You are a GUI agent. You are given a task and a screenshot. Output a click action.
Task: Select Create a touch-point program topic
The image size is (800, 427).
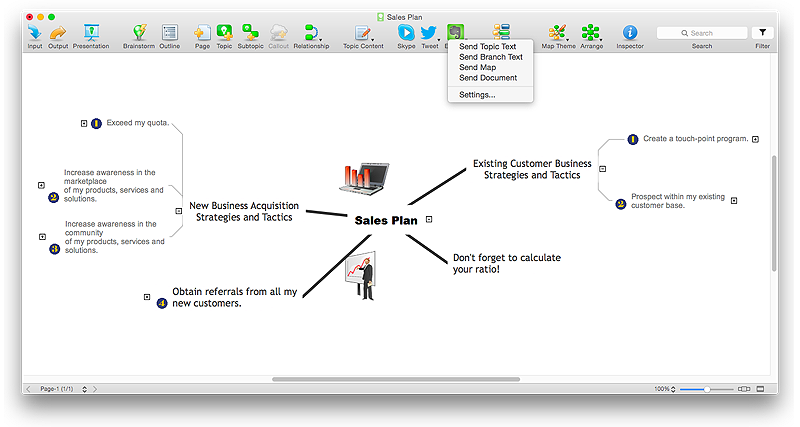695,139
